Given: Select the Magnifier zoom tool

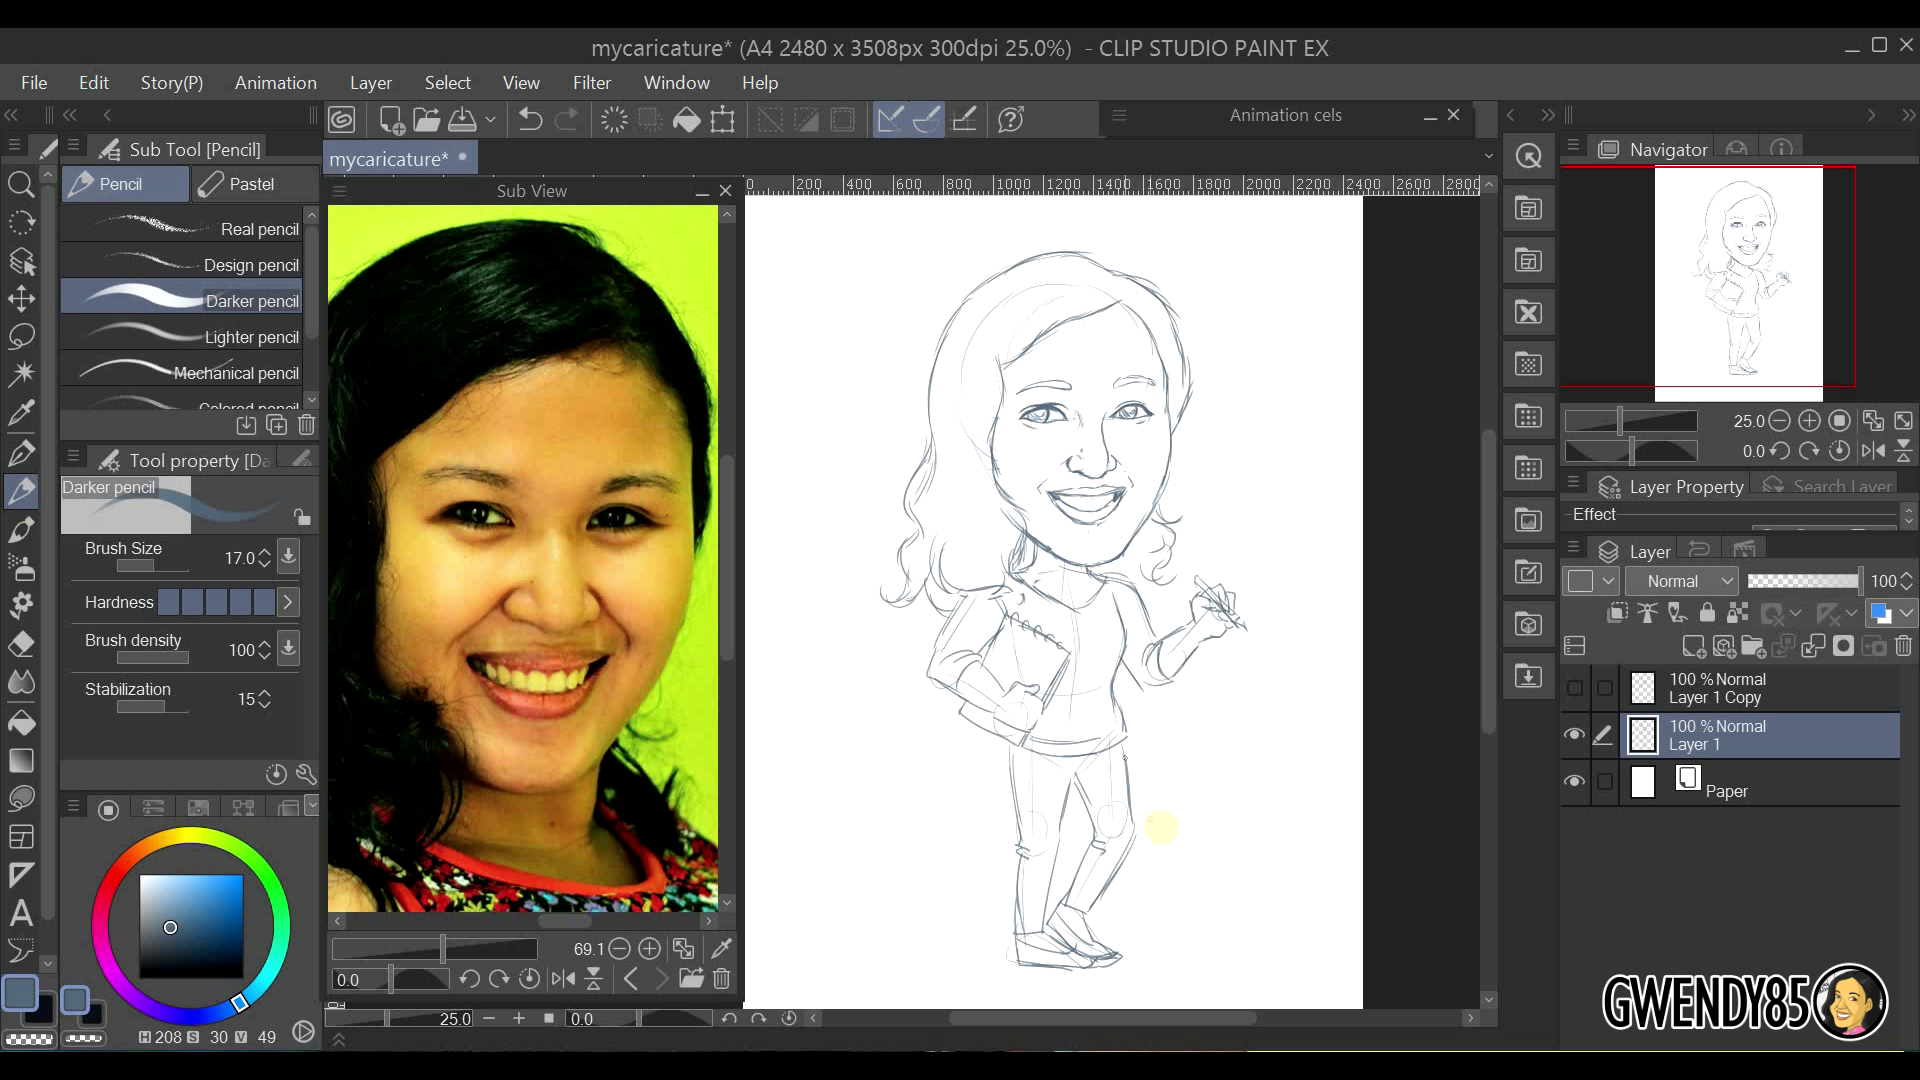Looking at the screenshot, I should click(21, 184).
